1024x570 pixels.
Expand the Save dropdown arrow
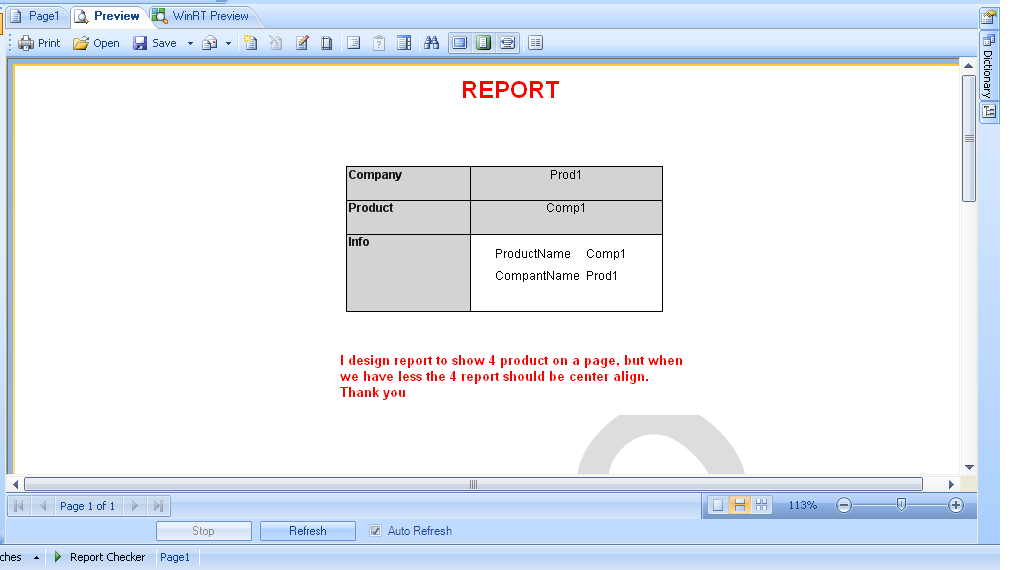point(190,44)
